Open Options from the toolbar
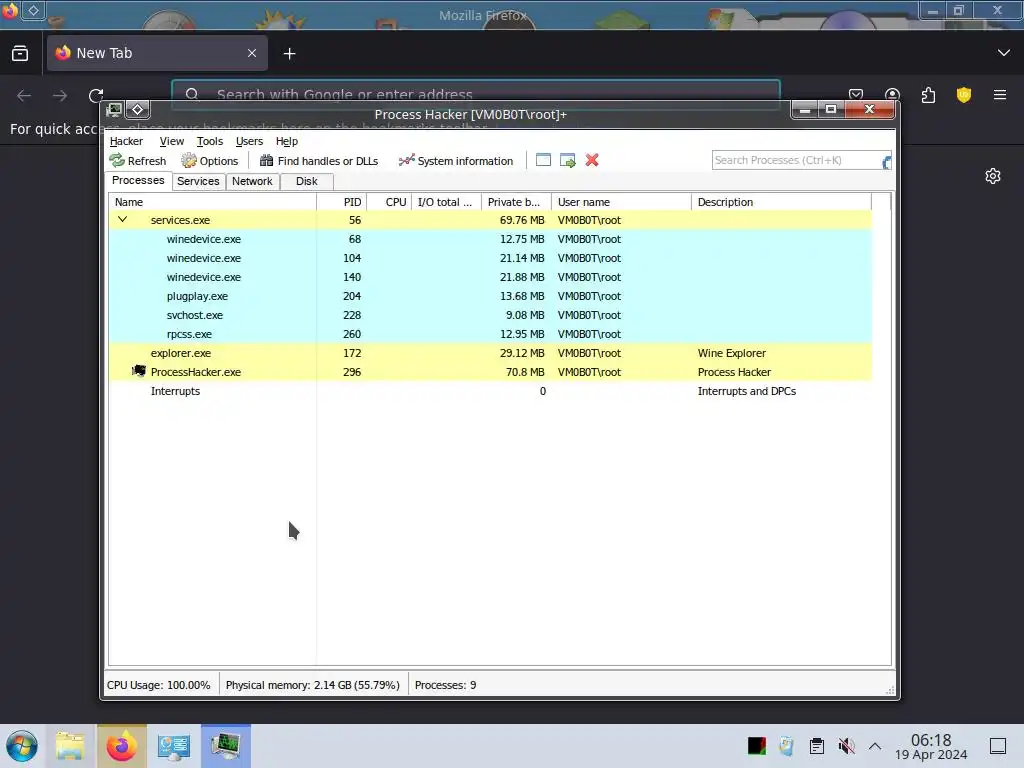1024x768 pixels. coord(210,161)
